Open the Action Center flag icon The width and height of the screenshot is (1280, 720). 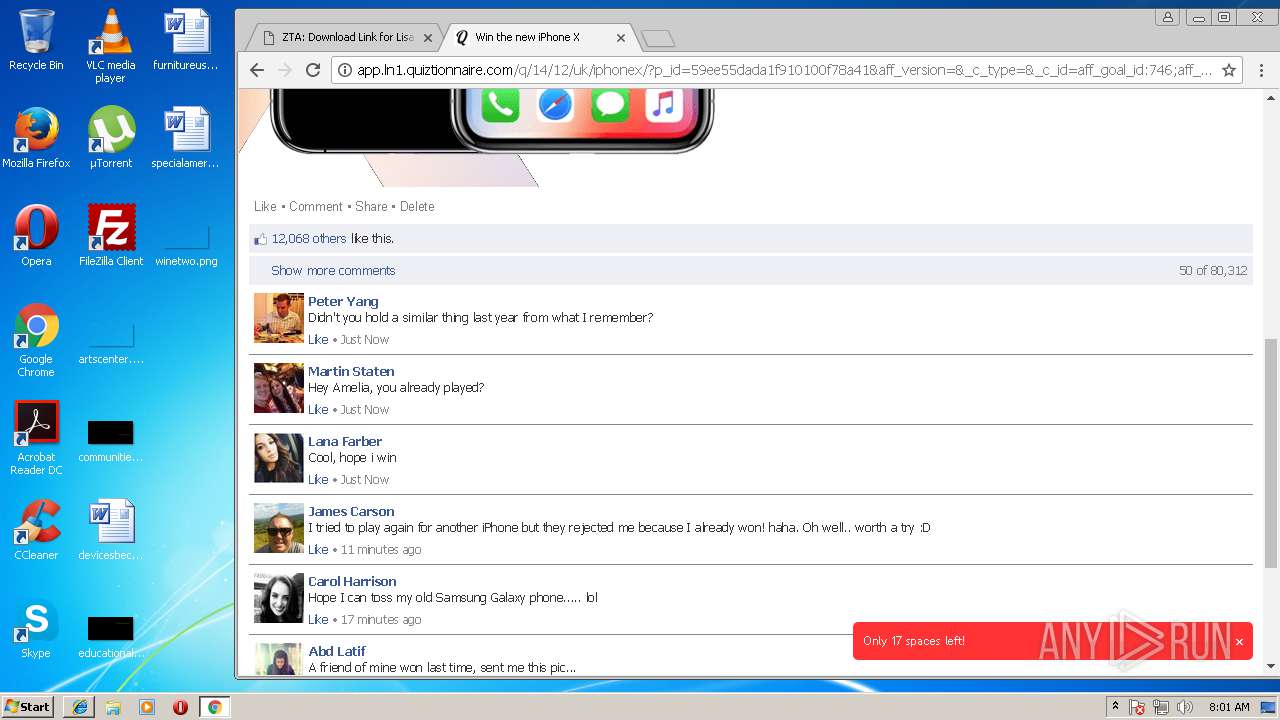(1137, 707)
